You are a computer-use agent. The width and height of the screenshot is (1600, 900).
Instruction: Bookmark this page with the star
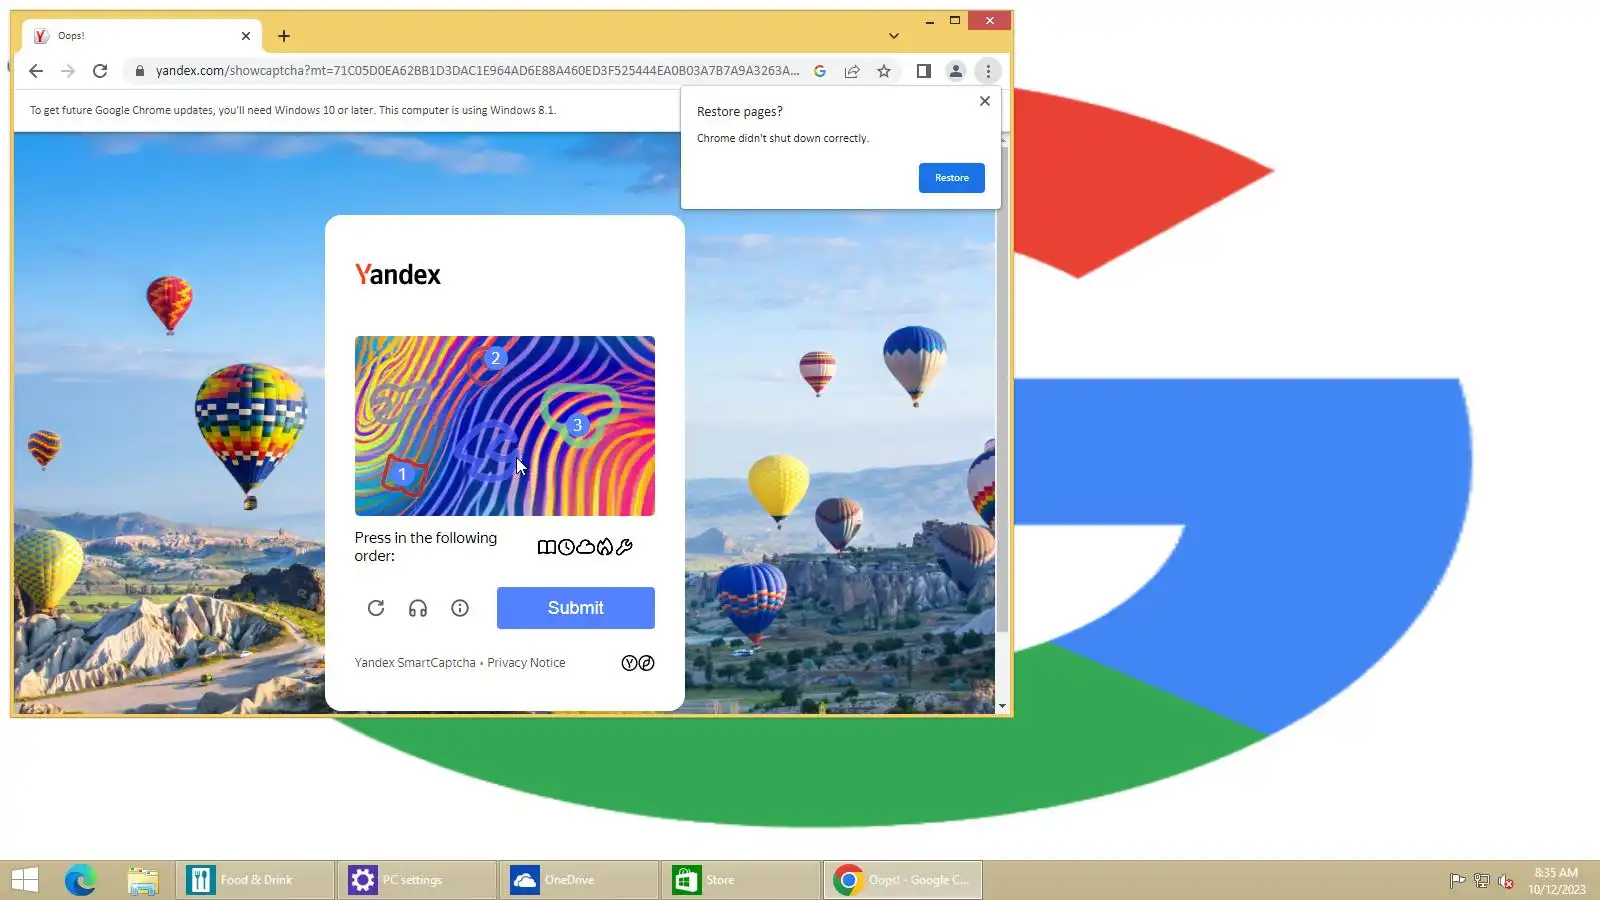[x=884, y=71]
